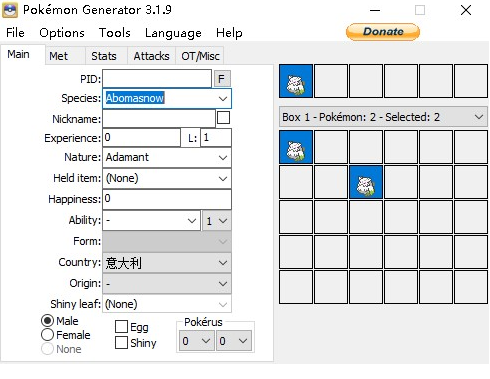Image resolution: width=490 pixels, height=379 pixels.
Task: Open the Shiny leaf dropdown
Action: coord(167,304)
